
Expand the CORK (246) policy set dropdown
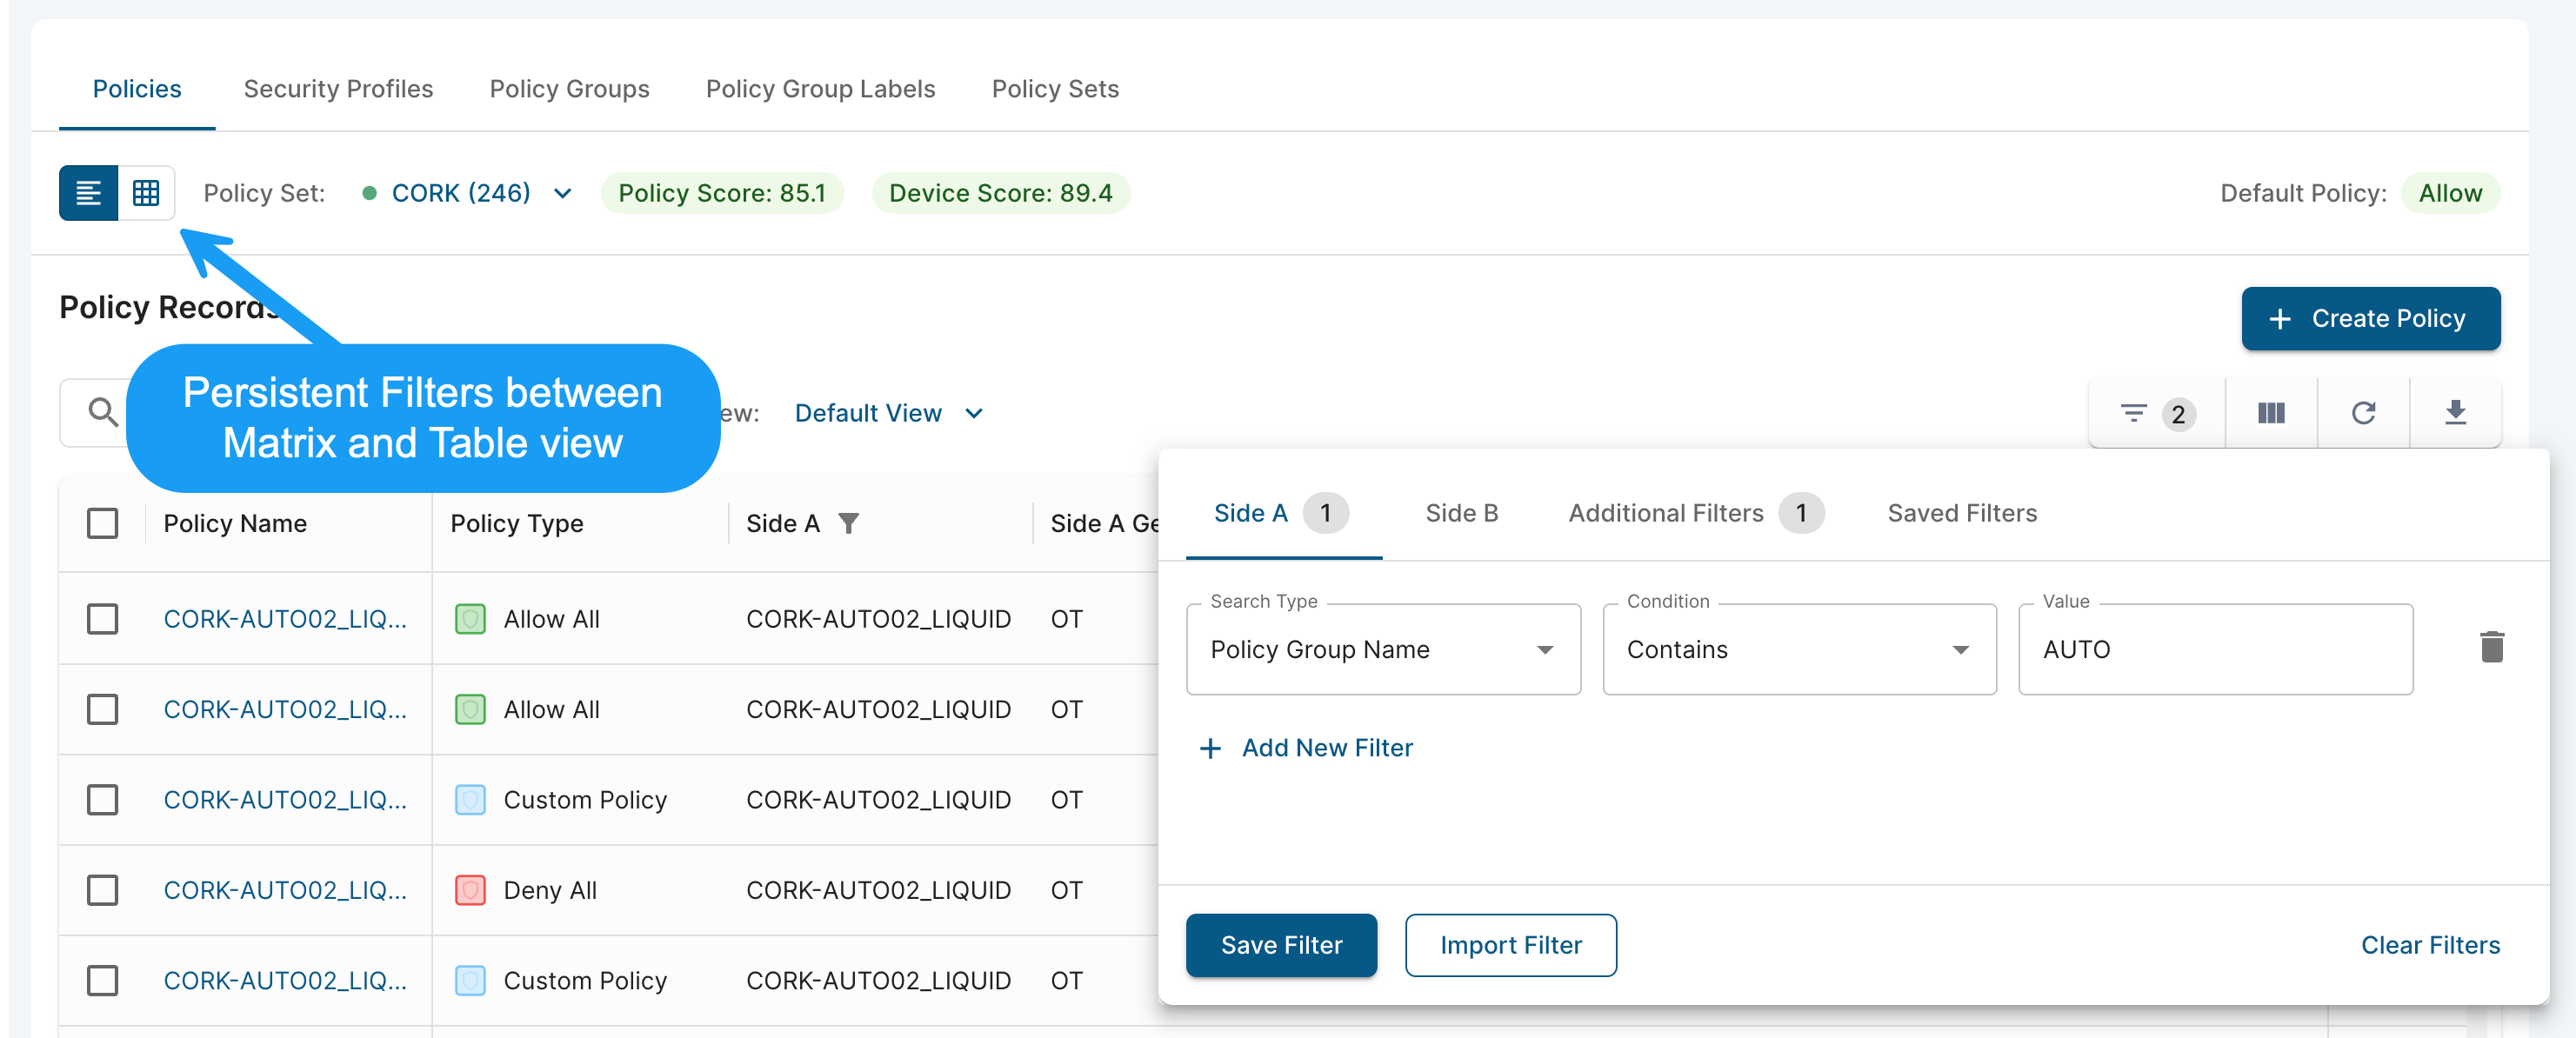467,193
